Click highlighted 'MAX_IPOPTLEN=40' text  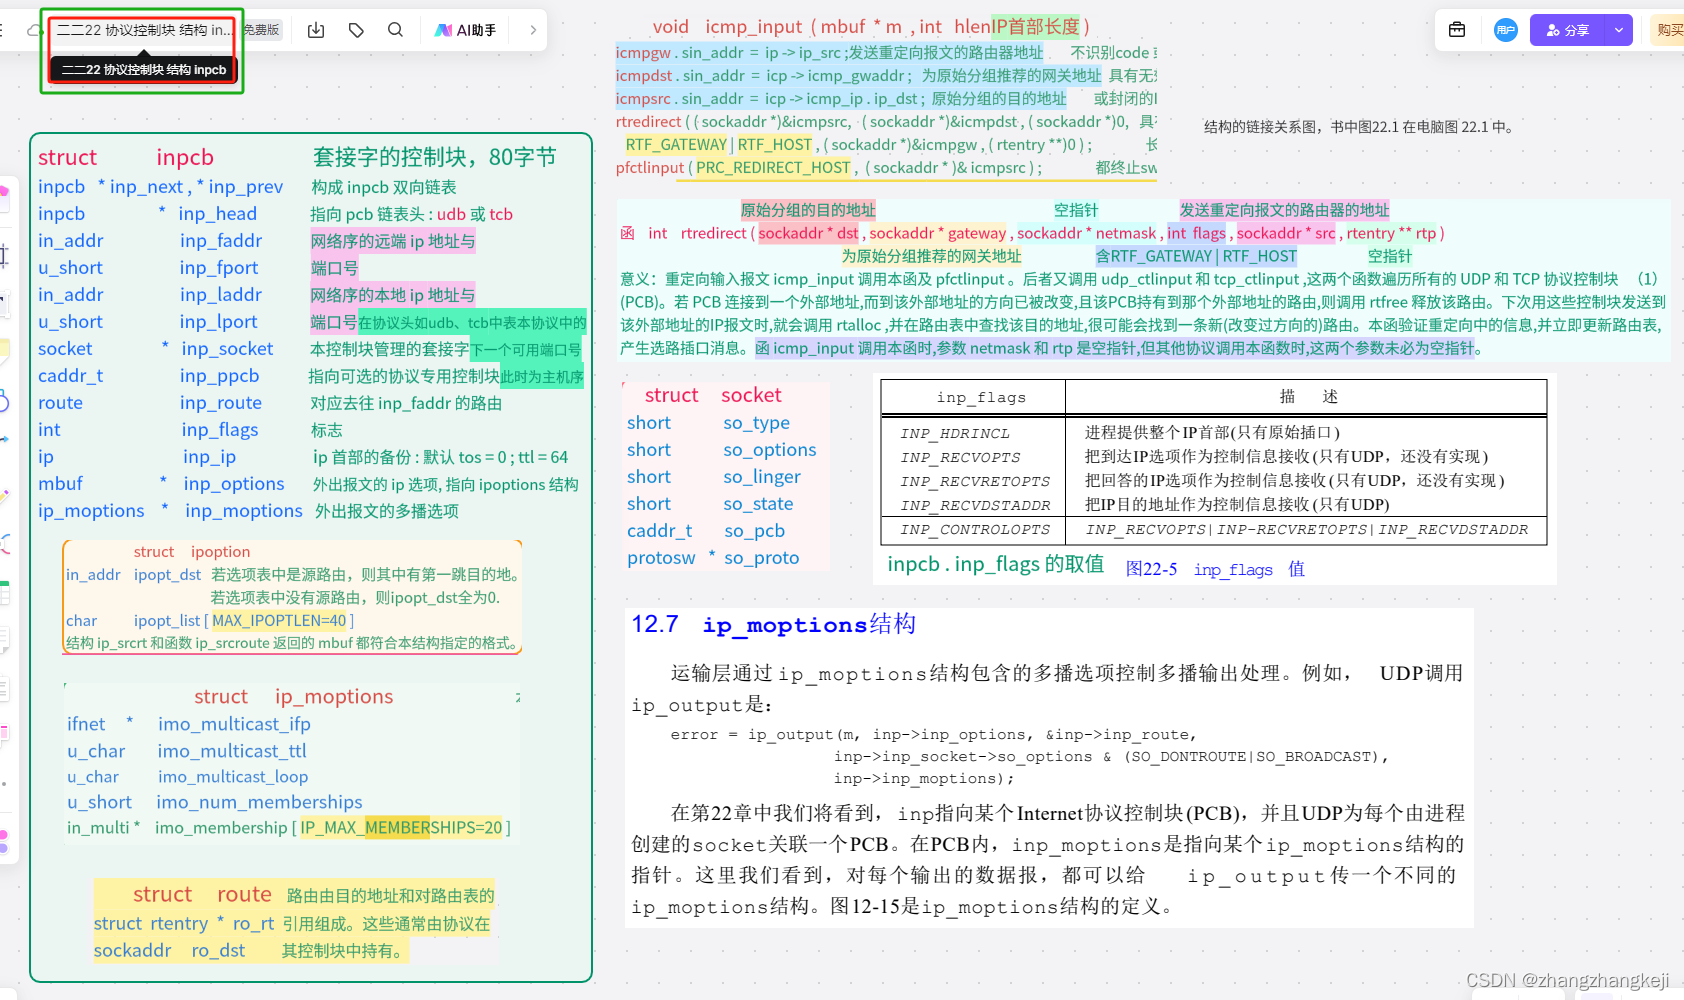(x=279, y=620)
